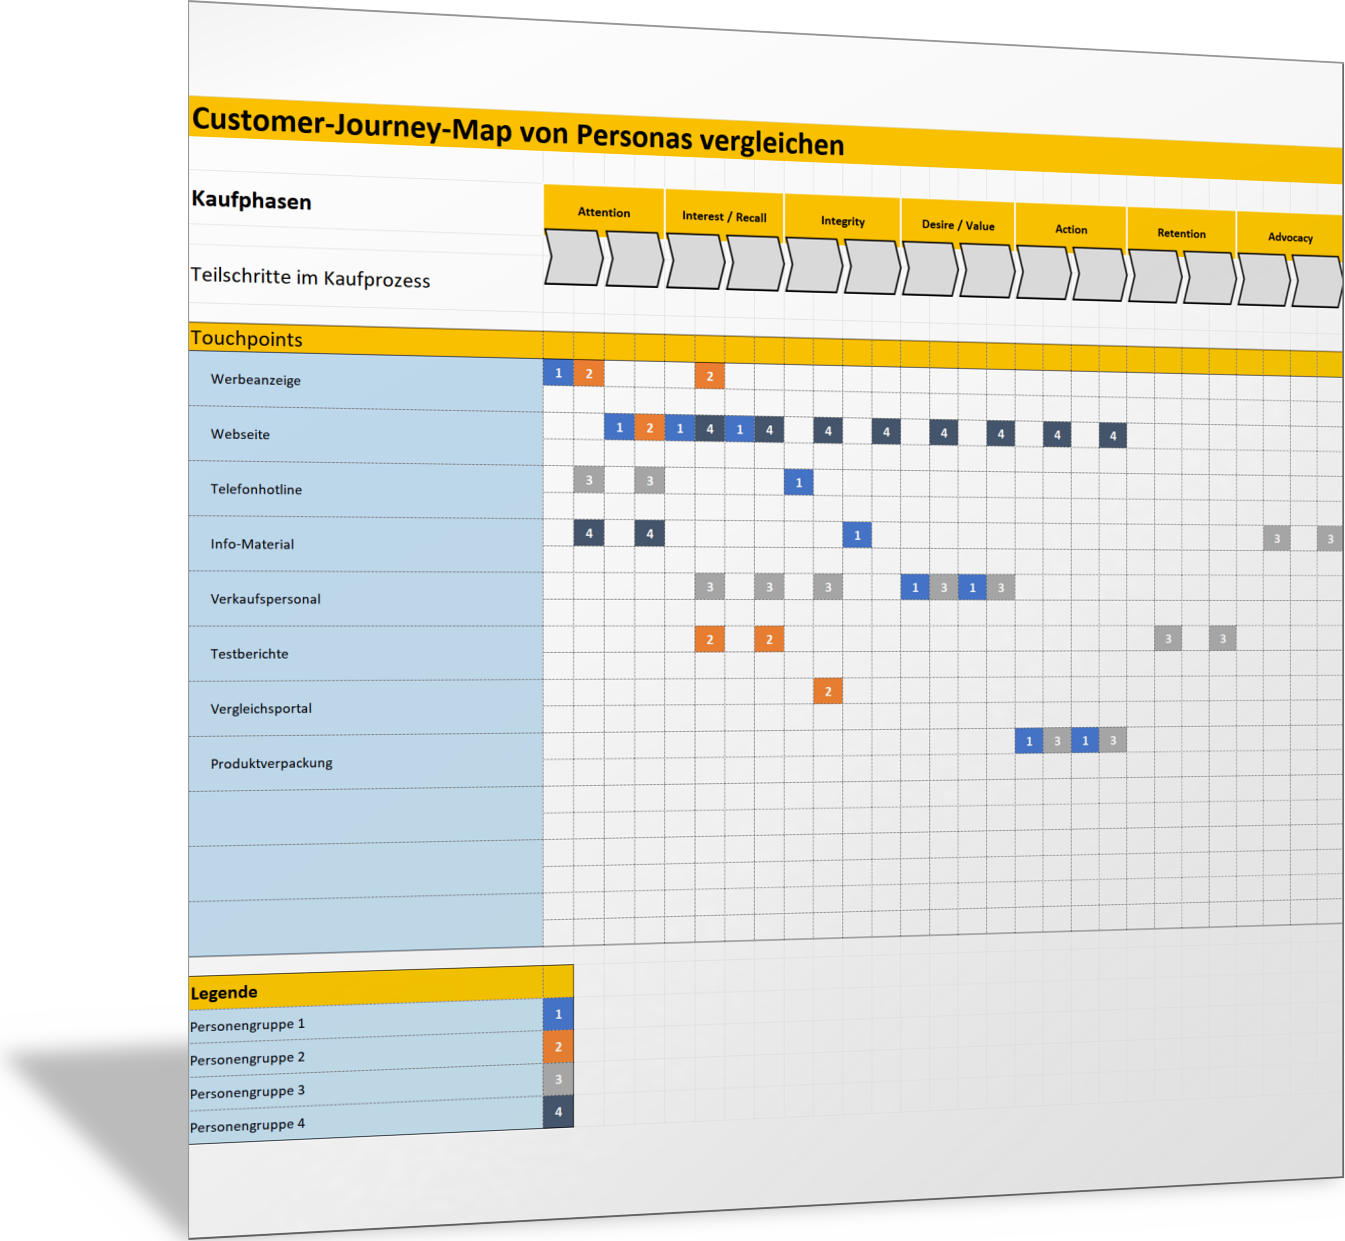Click the Desire / Value phase header
The width and height of the screenshot is (1345, 1241).
tap(958, 225)
